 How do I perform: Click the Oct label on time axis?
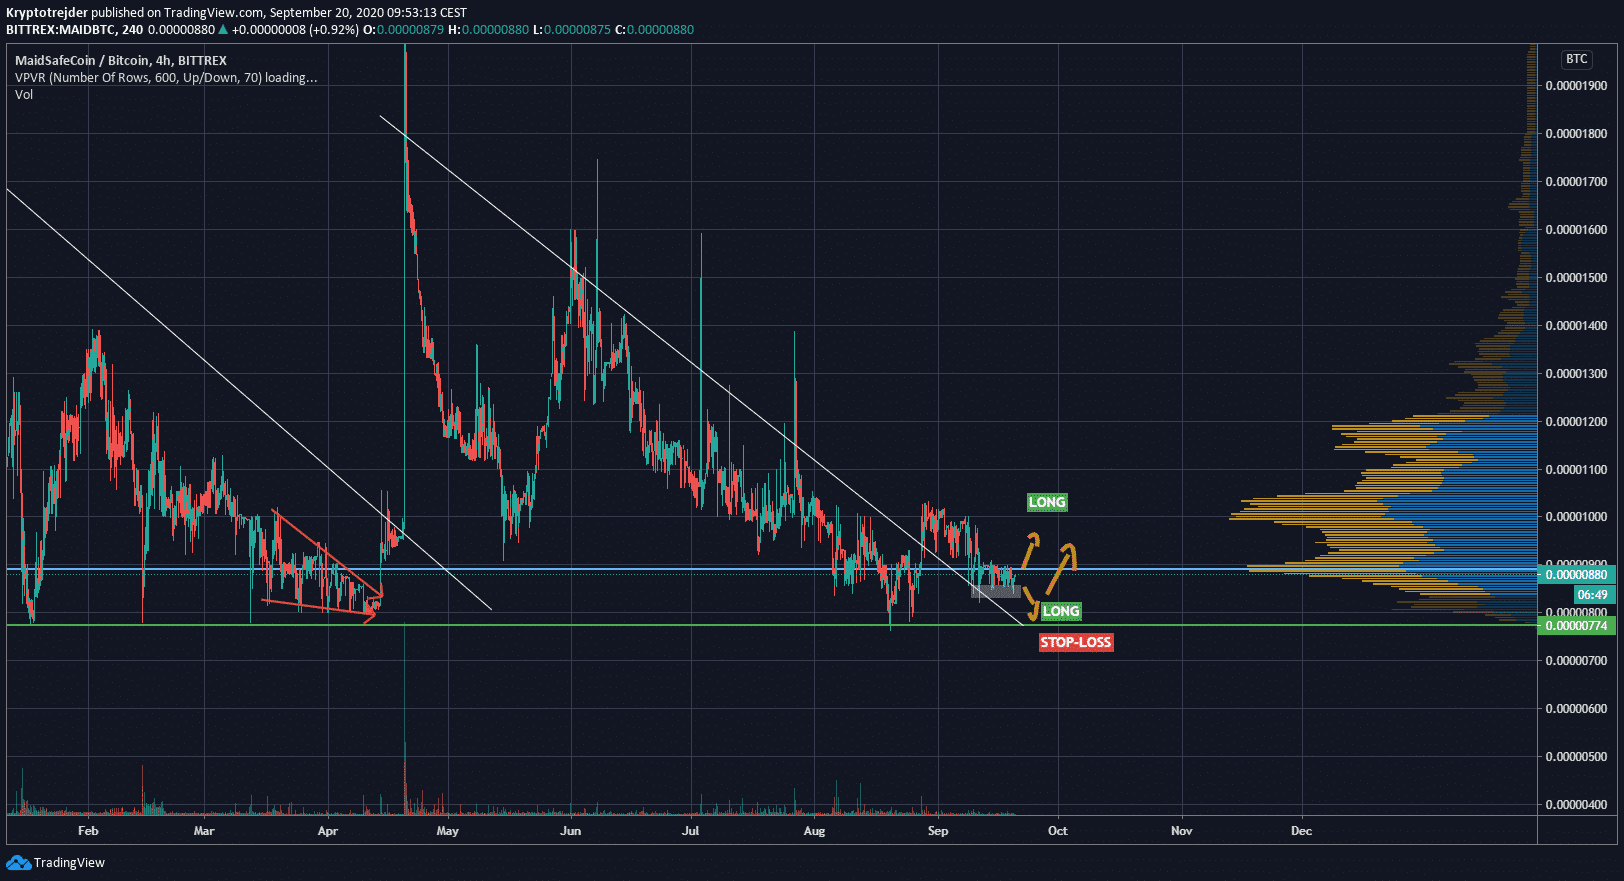[x=1057, y=830]
